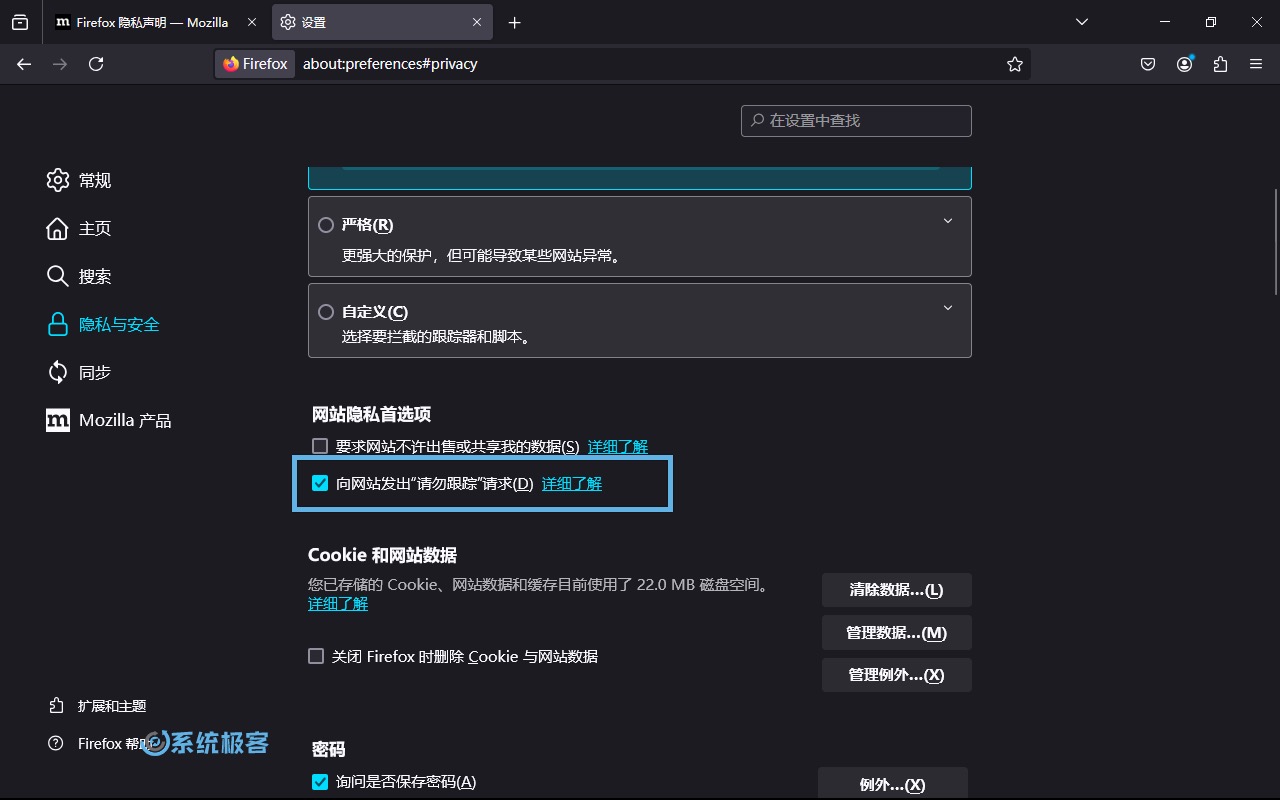The image size is (1280, 800).
Task: Go back with the back arrow
Action: click(24, 64)
